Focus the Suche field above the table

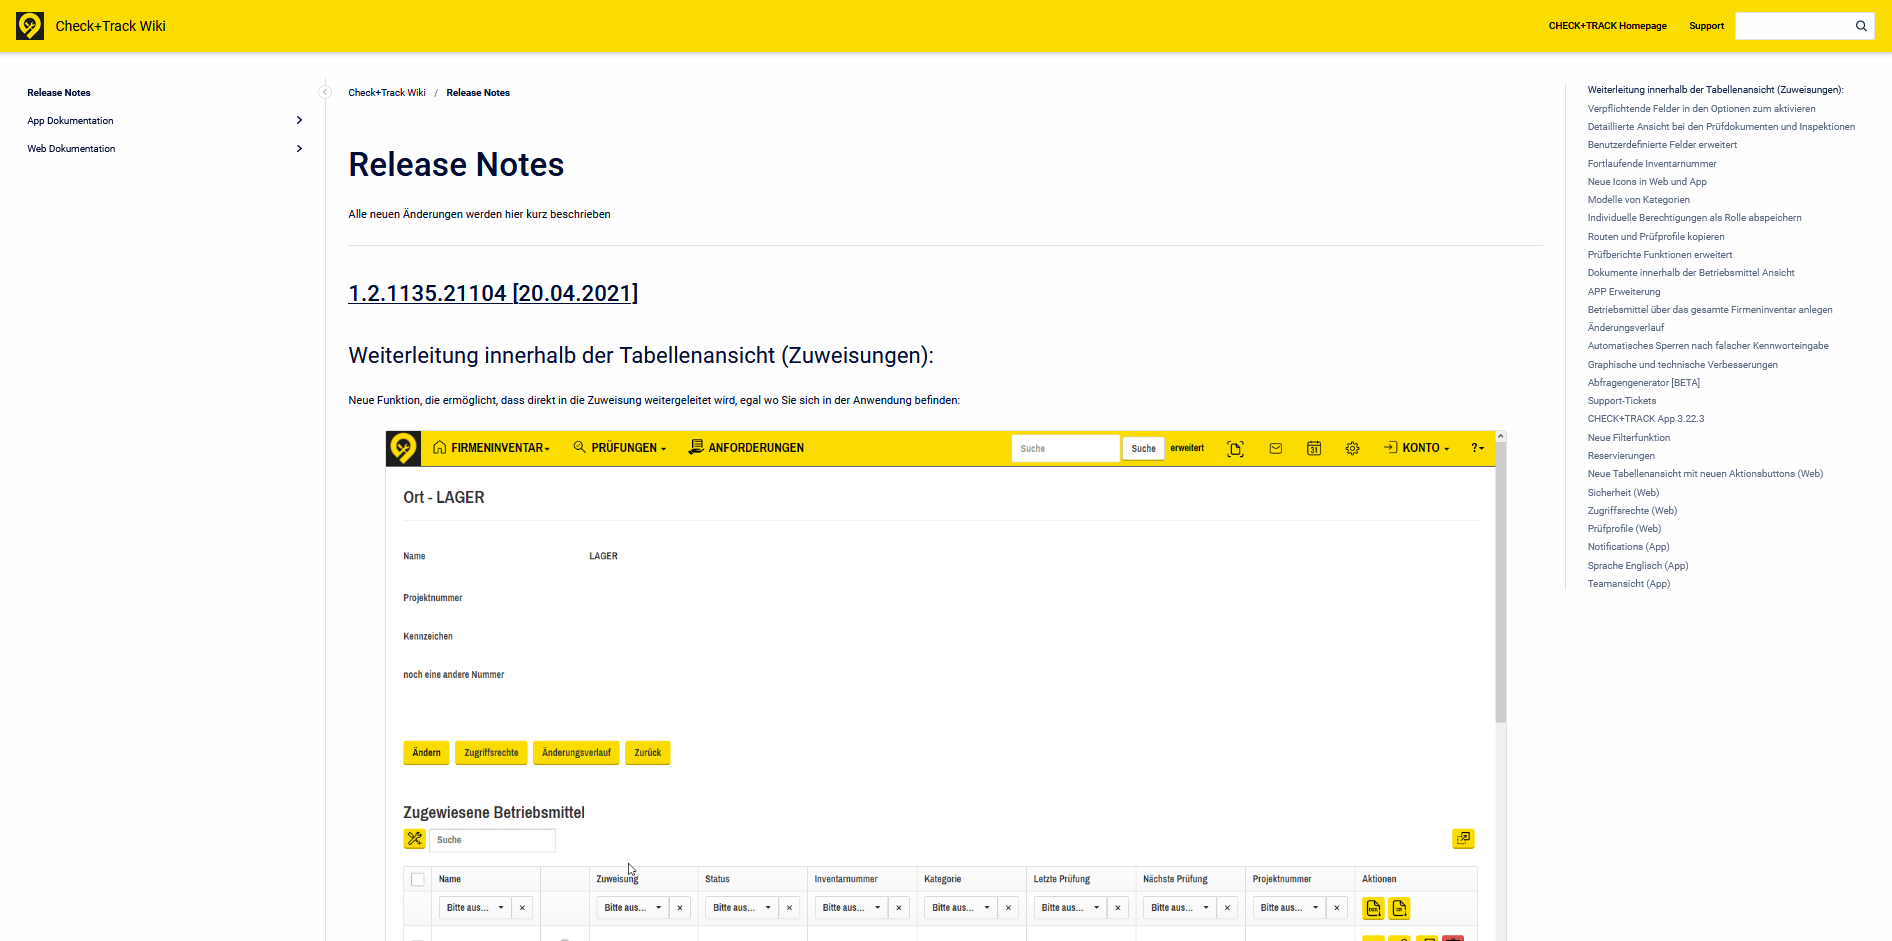pos(493,840)
